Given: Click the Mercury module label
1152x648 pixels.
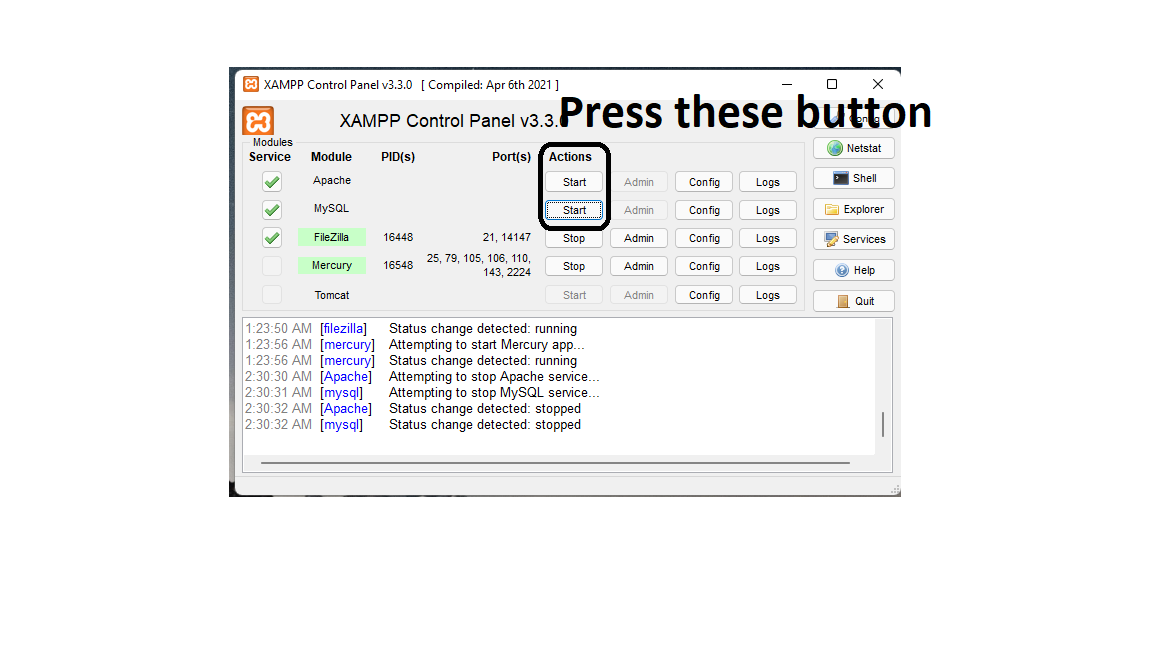Looking at the screenshot, I should pyautogui.click(x=331, y=265).
